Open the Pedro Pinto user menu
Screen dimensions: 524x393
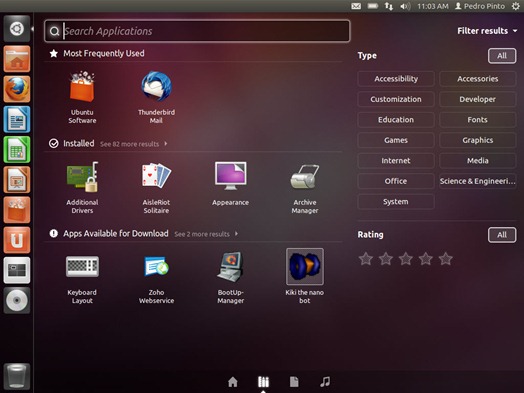click(480, 6)
